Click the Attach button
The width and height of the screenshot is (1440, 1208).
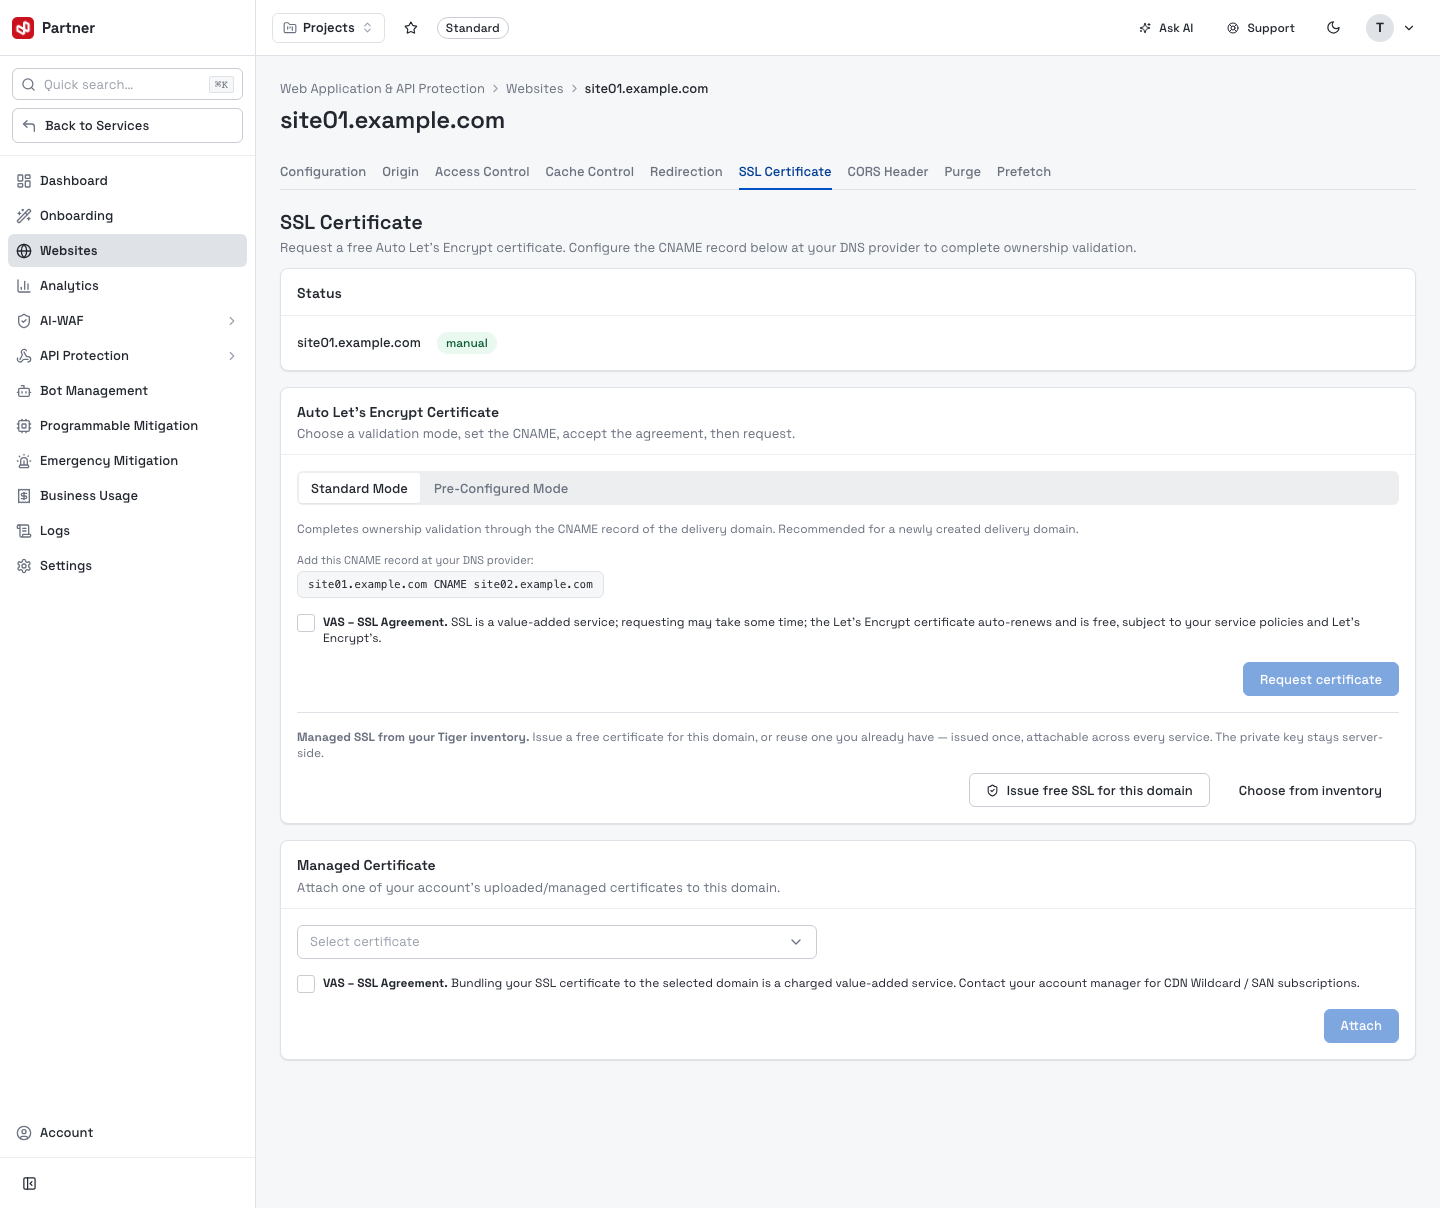click(1361, 1026)
